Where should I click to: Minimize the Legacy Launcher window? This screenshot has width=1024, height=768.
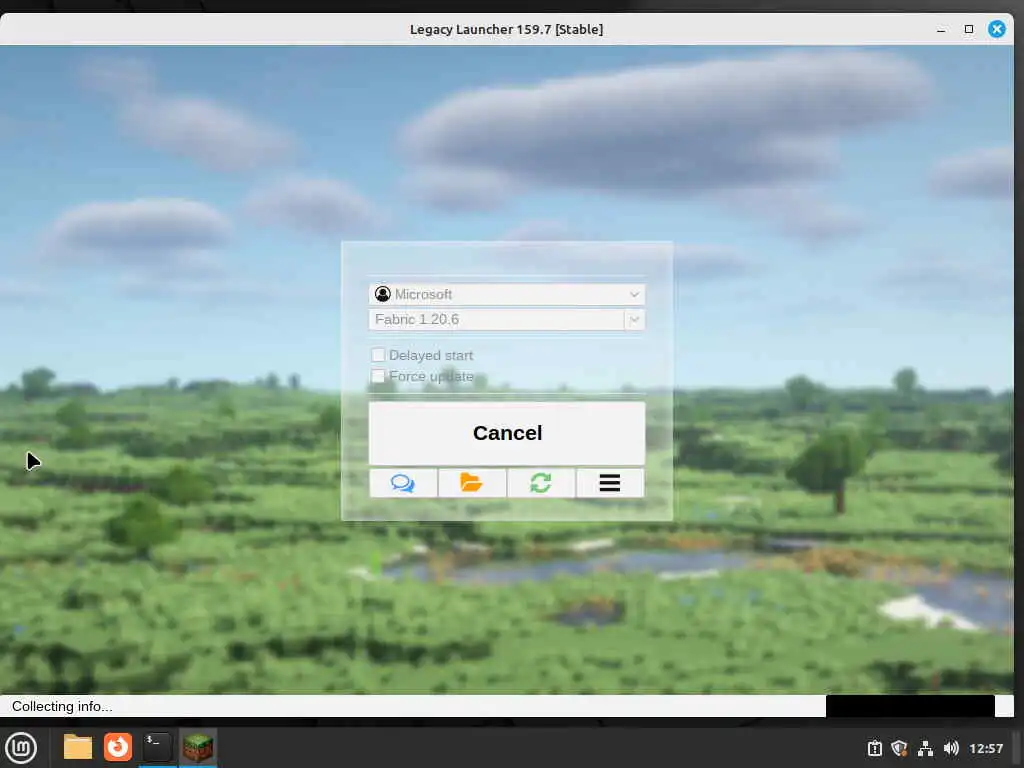coord(941,29)
